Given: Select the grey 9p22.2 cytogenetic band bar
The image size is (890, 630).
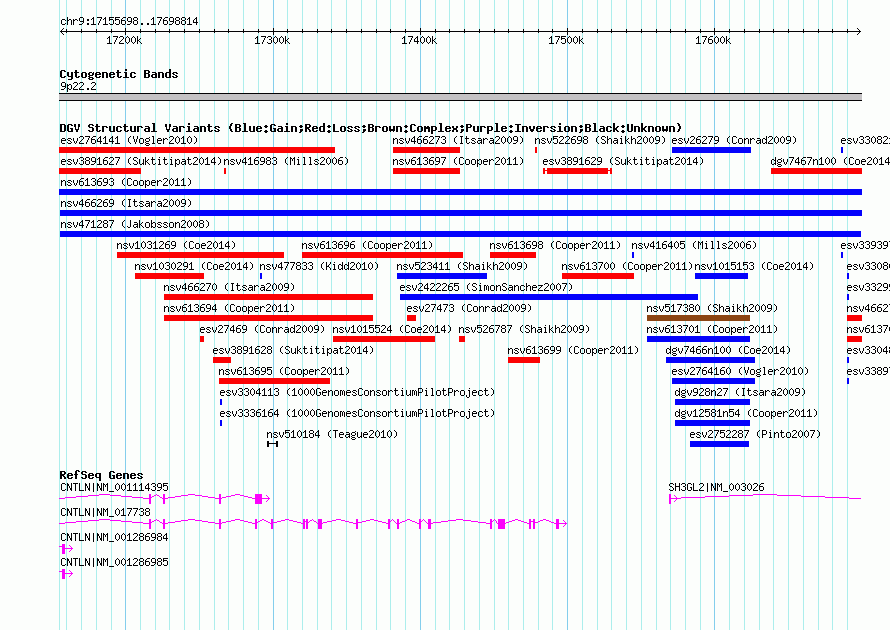Looking at the screenshot, I should (x=460, y=97).
